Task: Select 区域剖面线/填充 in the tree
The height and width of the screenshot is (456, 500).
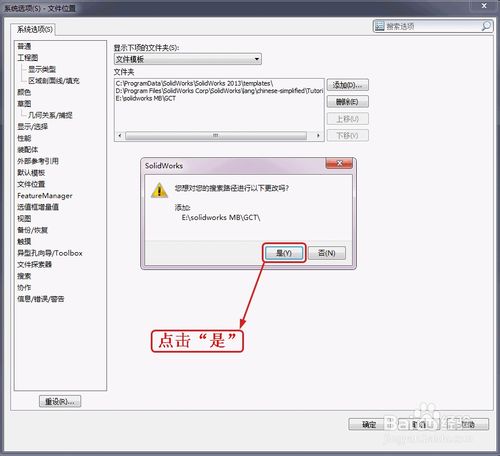Action: click(x=54, y=81)
